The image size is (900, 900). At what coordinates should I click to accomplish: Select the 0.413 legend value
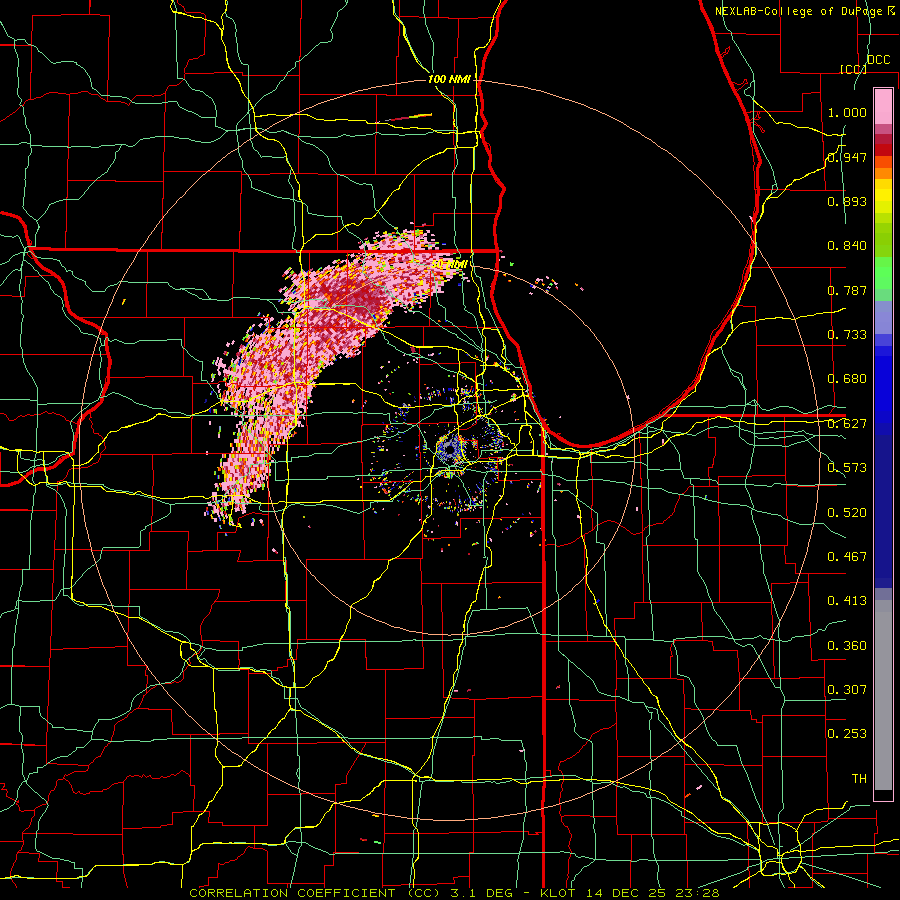(x=847, y=601)
